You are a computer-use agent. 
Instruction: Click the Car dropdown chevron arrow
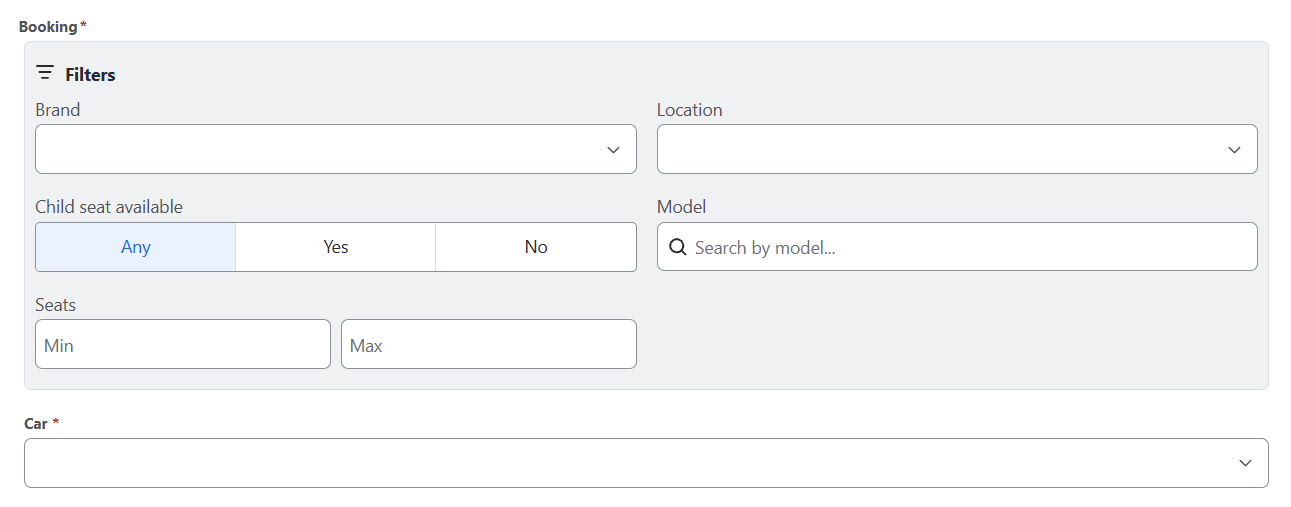[1245, 463]
